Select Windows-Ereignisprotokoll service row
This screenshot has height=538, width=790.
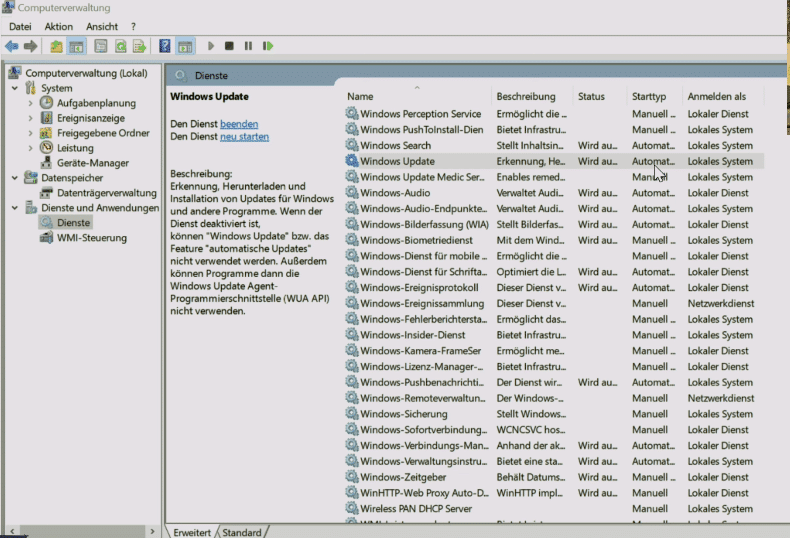pyautogui.click(x=554, y=288)
